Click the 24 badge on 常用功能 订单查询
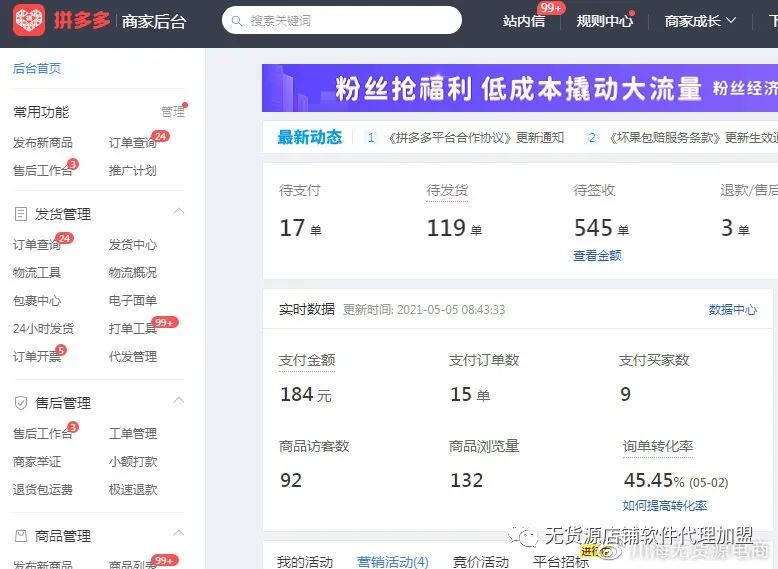778x569 pixels. pos(160,136)
